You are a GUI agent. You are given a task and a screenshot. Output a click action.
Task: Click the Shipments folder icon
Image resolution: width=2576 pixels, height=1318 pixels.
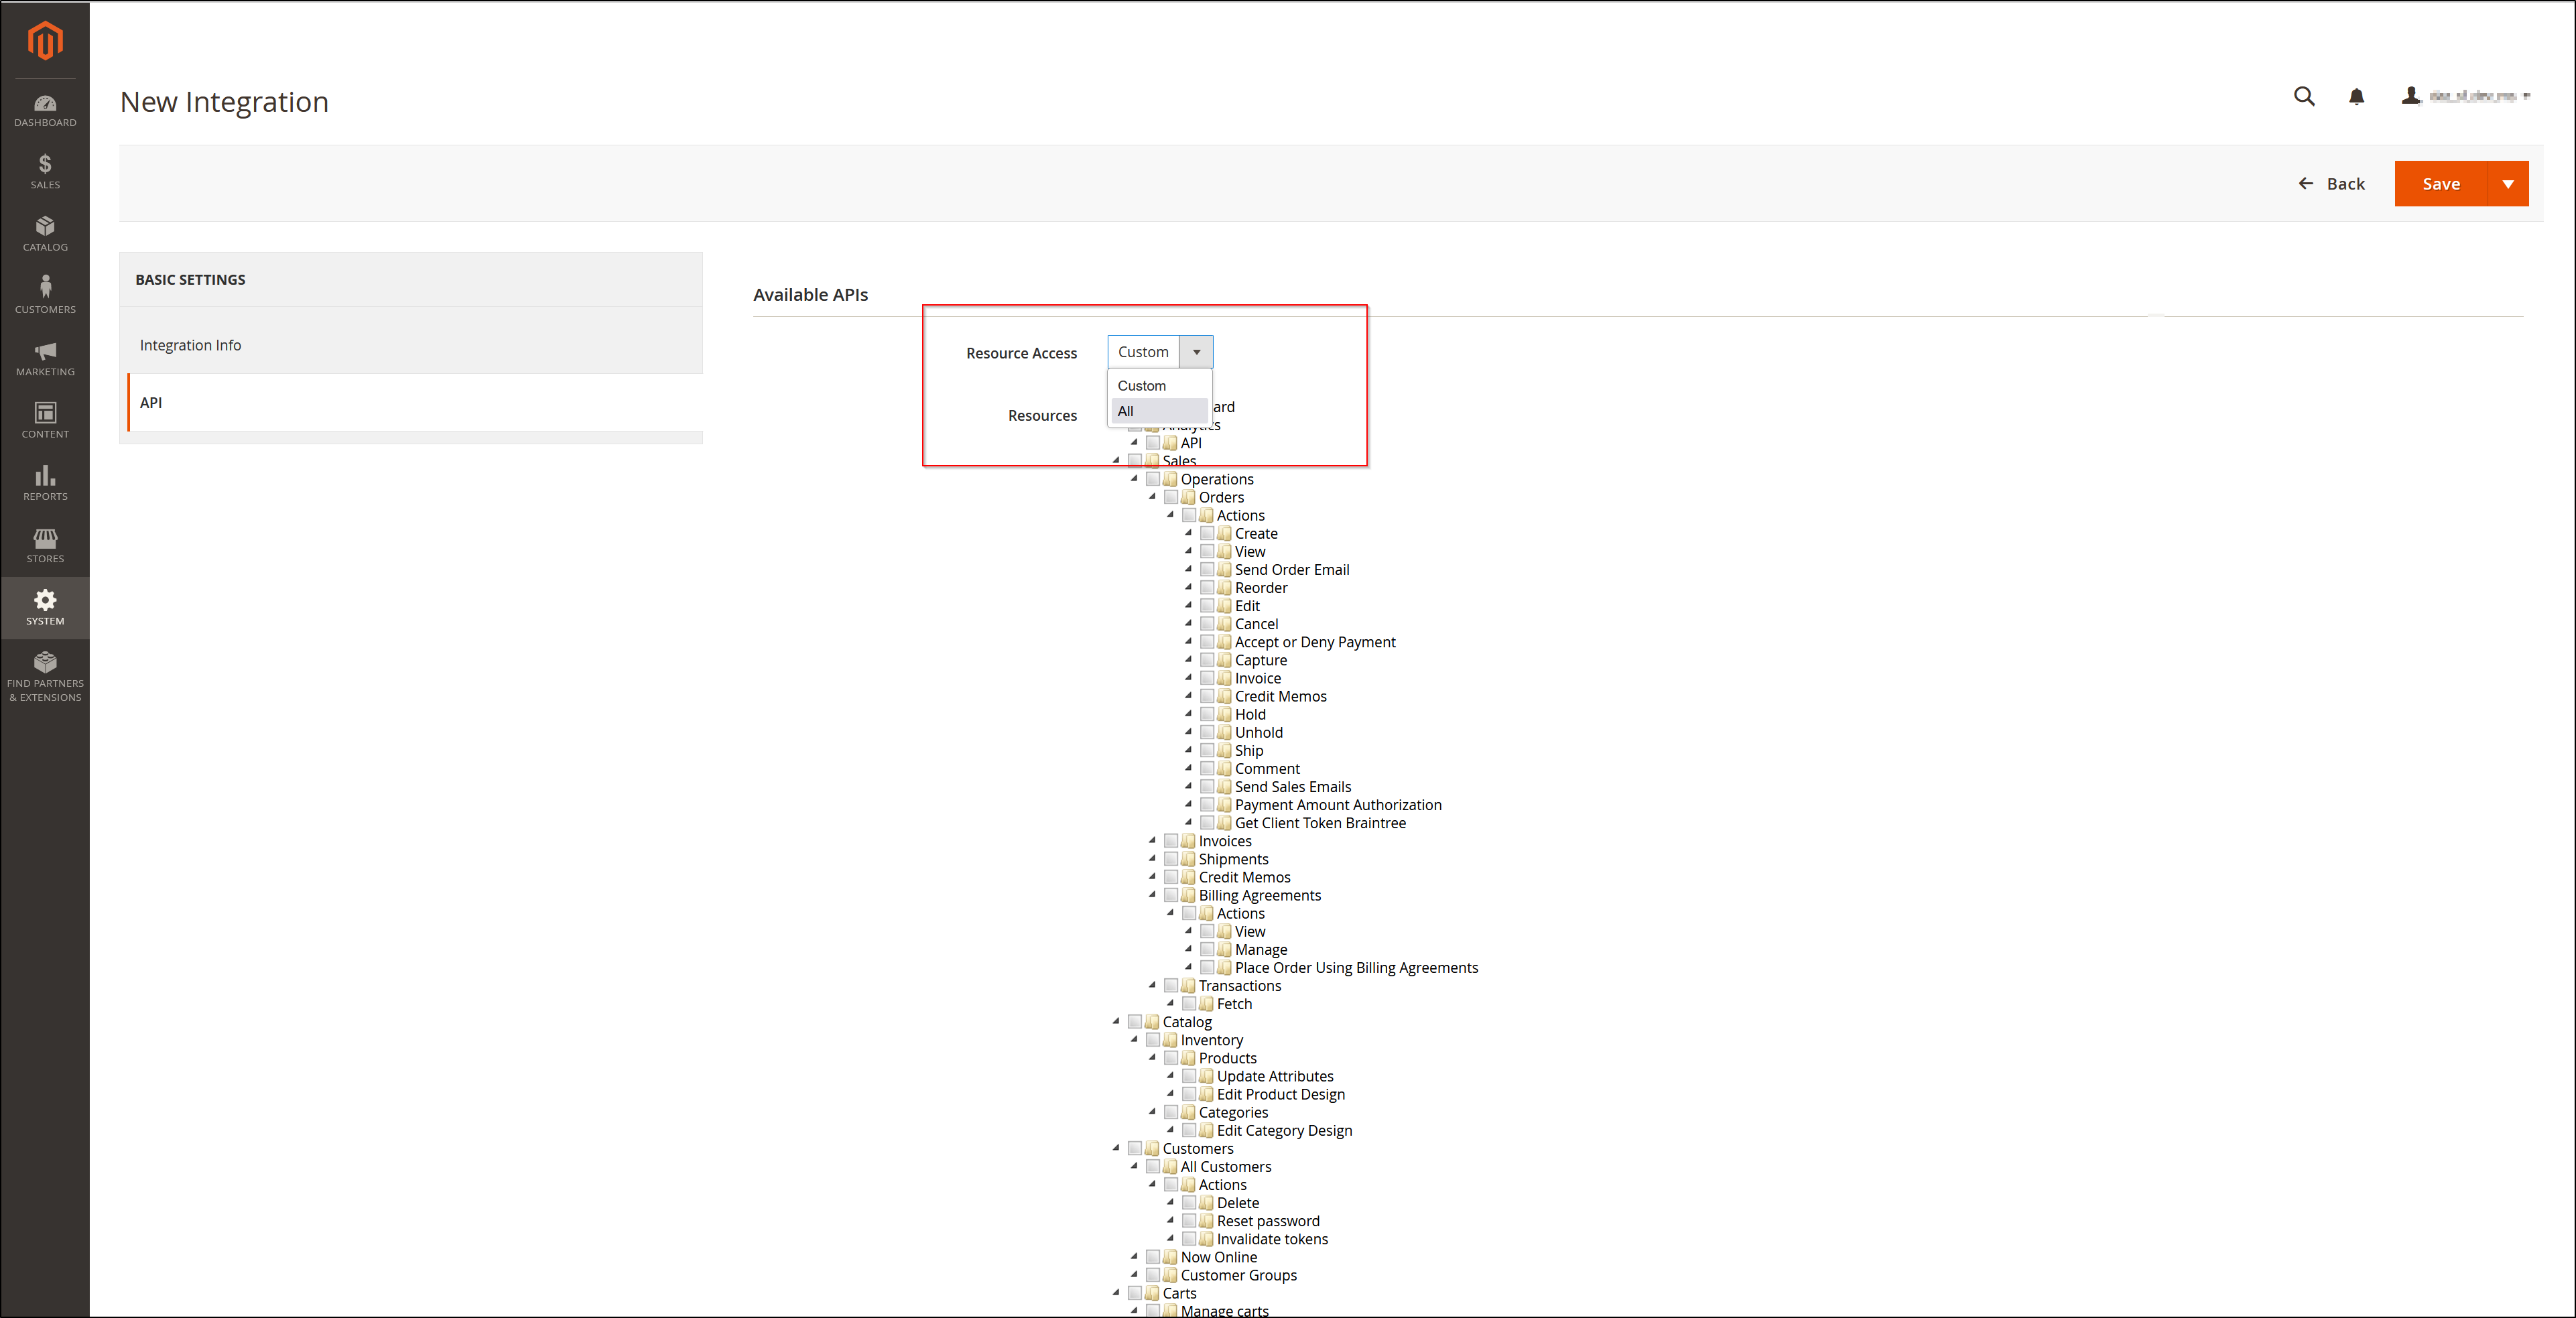click(x=1188, y=859)
